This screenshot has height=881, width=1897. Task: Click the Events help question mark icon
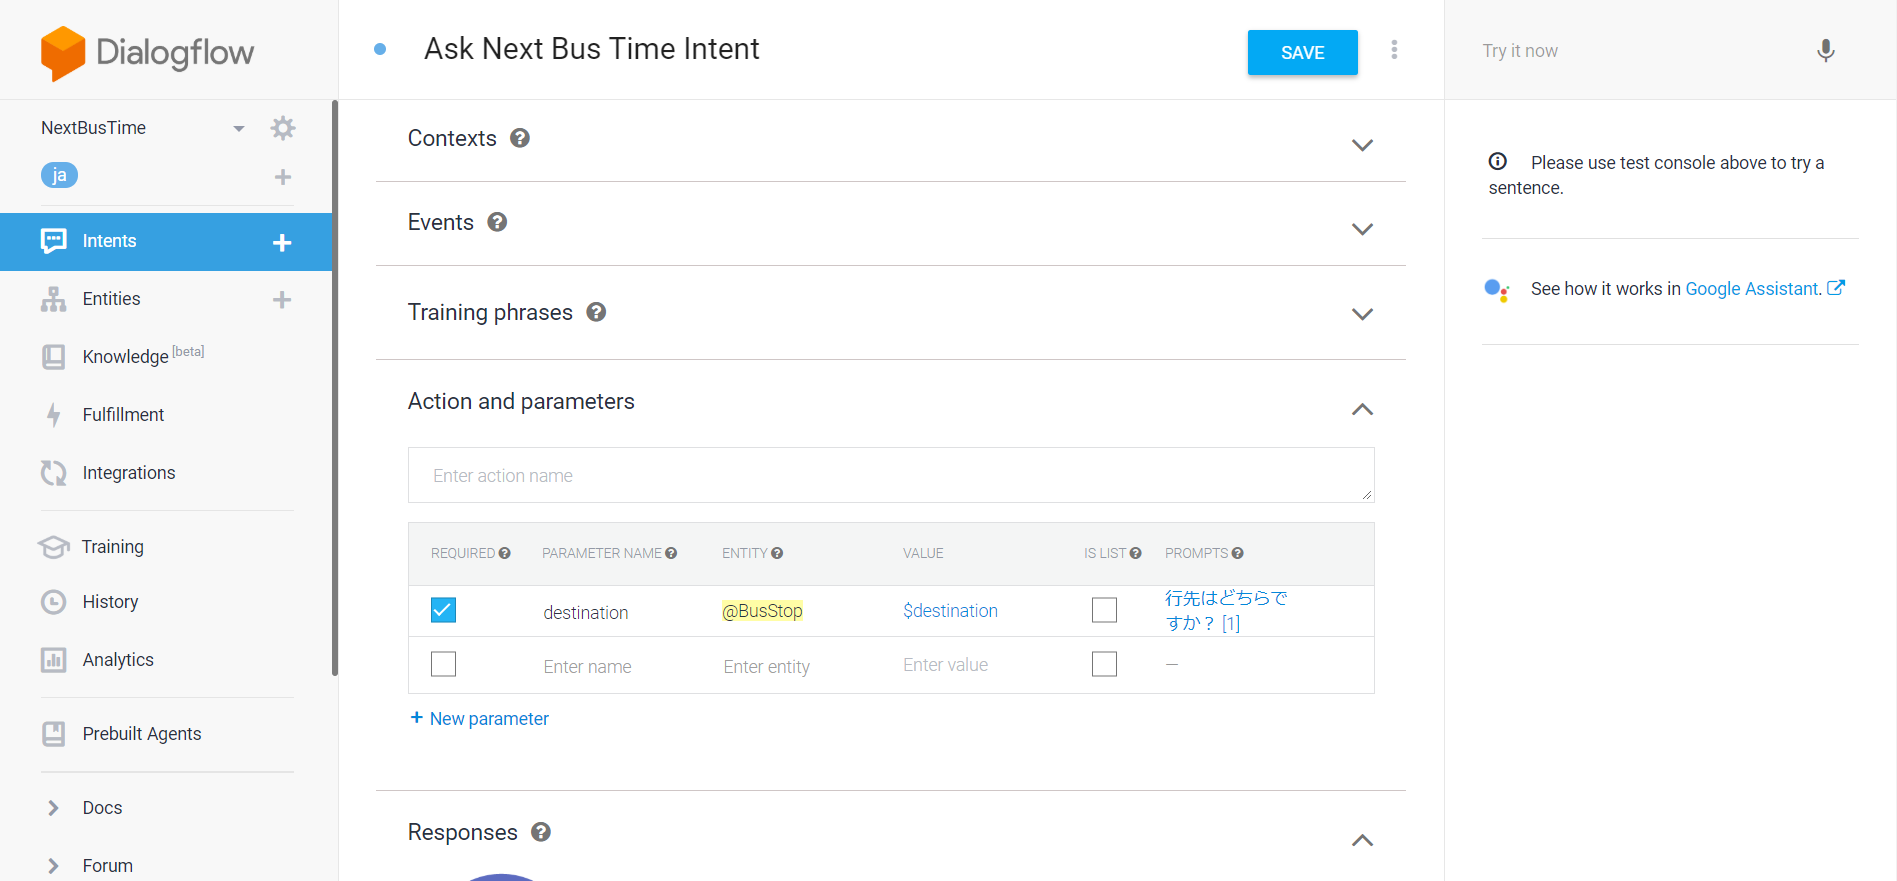tap(497, 222)
